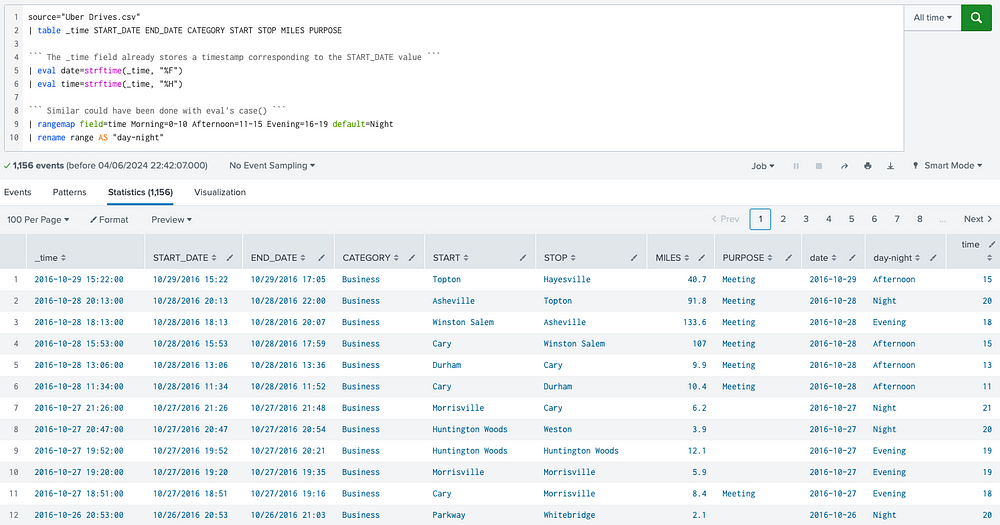Click the END_DATE value 10/28/2016 13:36
This screenshot has width=1000, height=525.
288,365
